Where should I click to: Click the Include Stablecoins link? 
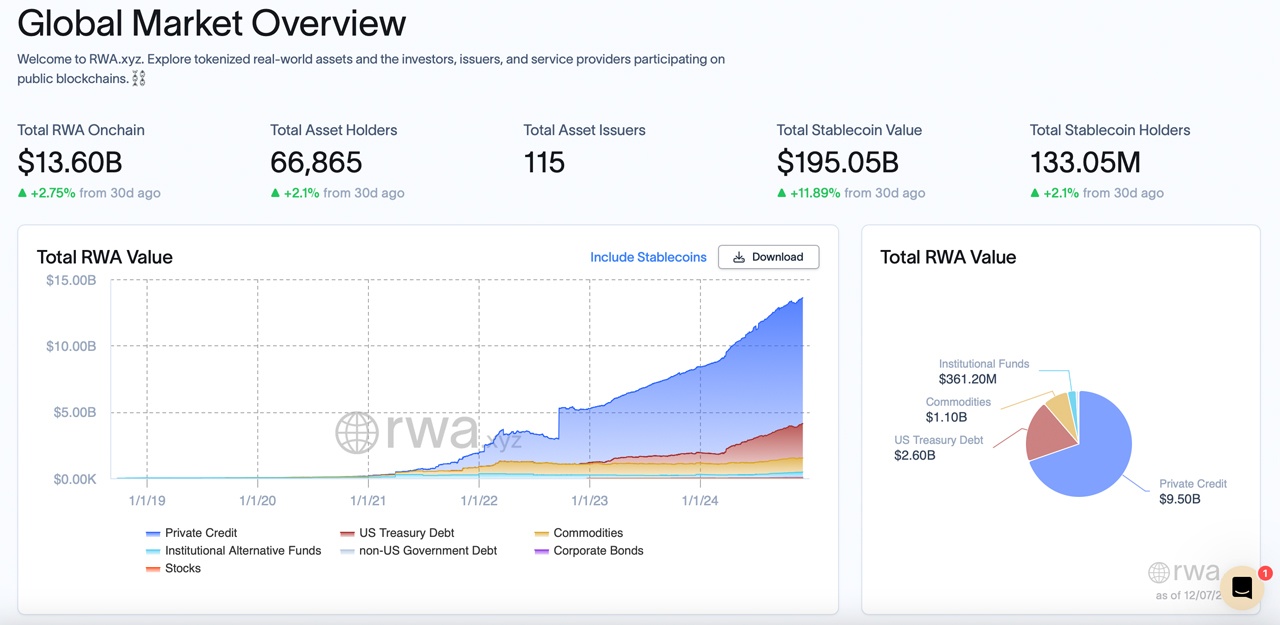click(648, 257)
